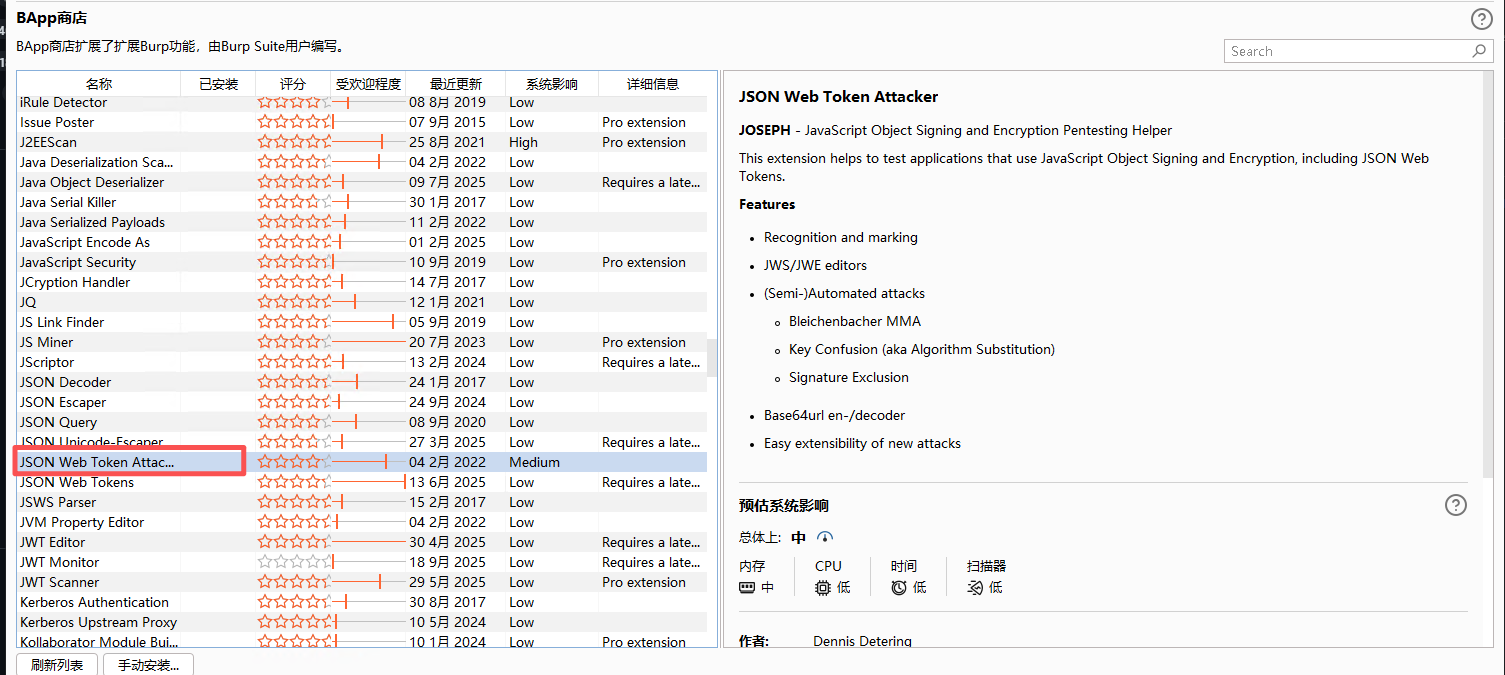Screen dimensions: 1505x675
Task: Select the J2EEScan extension
Action: point(362,142)
